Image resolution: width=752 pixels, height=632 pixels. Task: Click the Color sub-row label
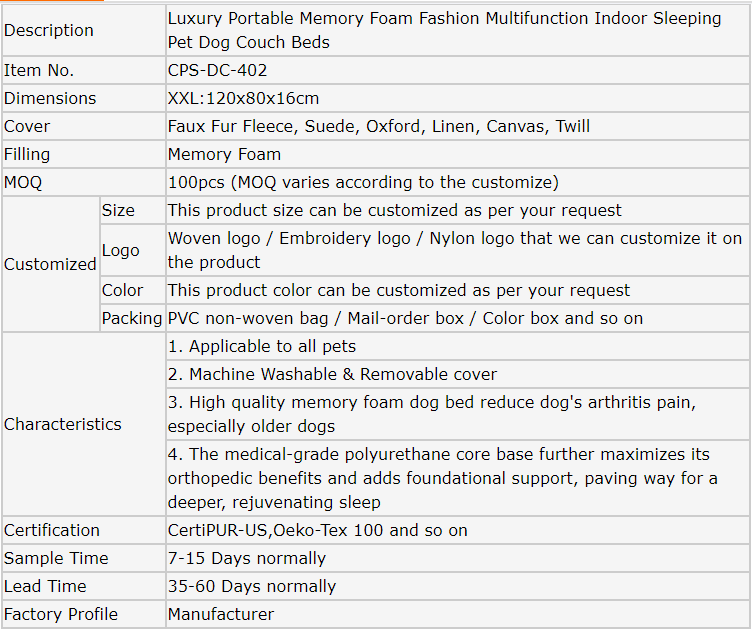click(122, 290)
